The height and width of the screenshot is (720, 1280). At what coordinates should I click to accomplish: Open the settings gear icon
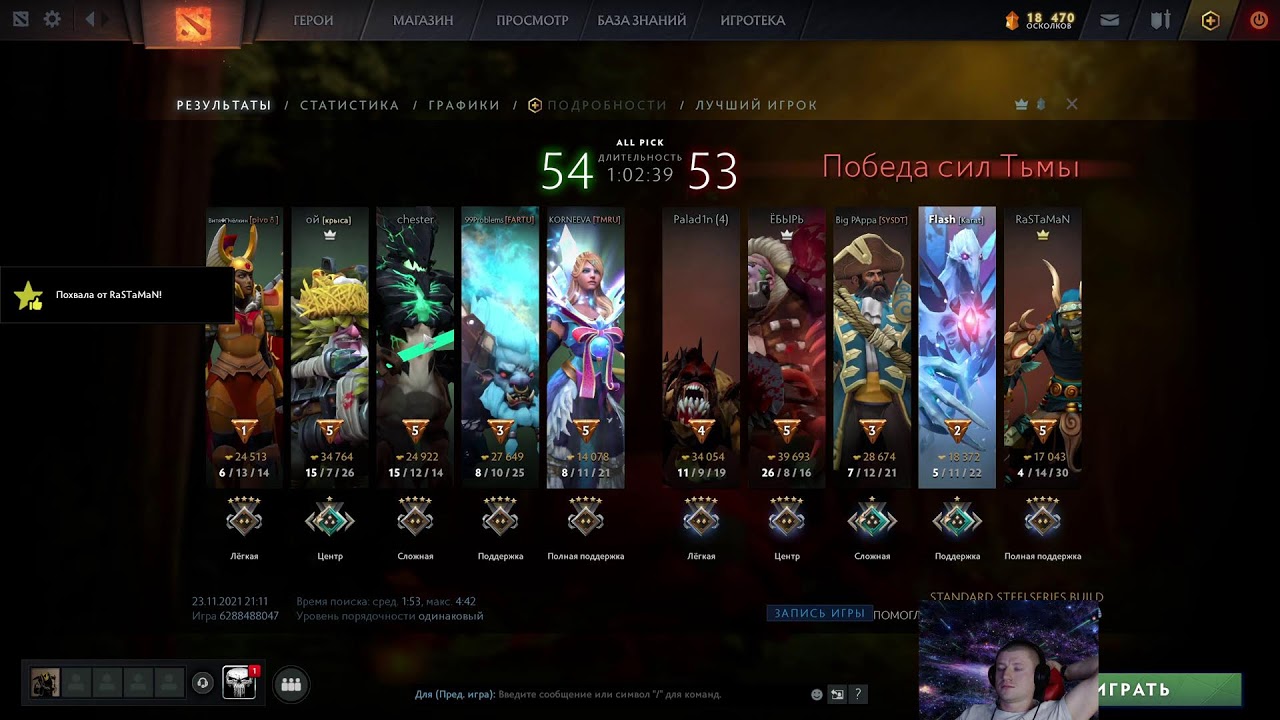coord(52,19)
